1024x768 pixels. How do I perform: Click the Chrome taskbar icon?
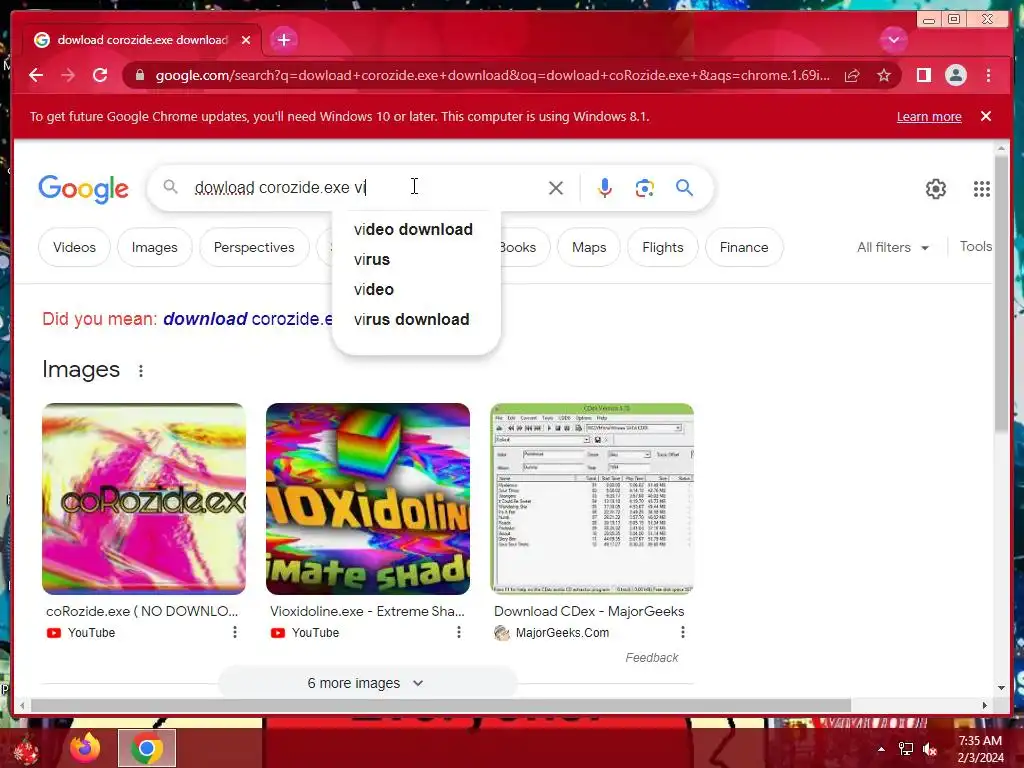[147, 748]
